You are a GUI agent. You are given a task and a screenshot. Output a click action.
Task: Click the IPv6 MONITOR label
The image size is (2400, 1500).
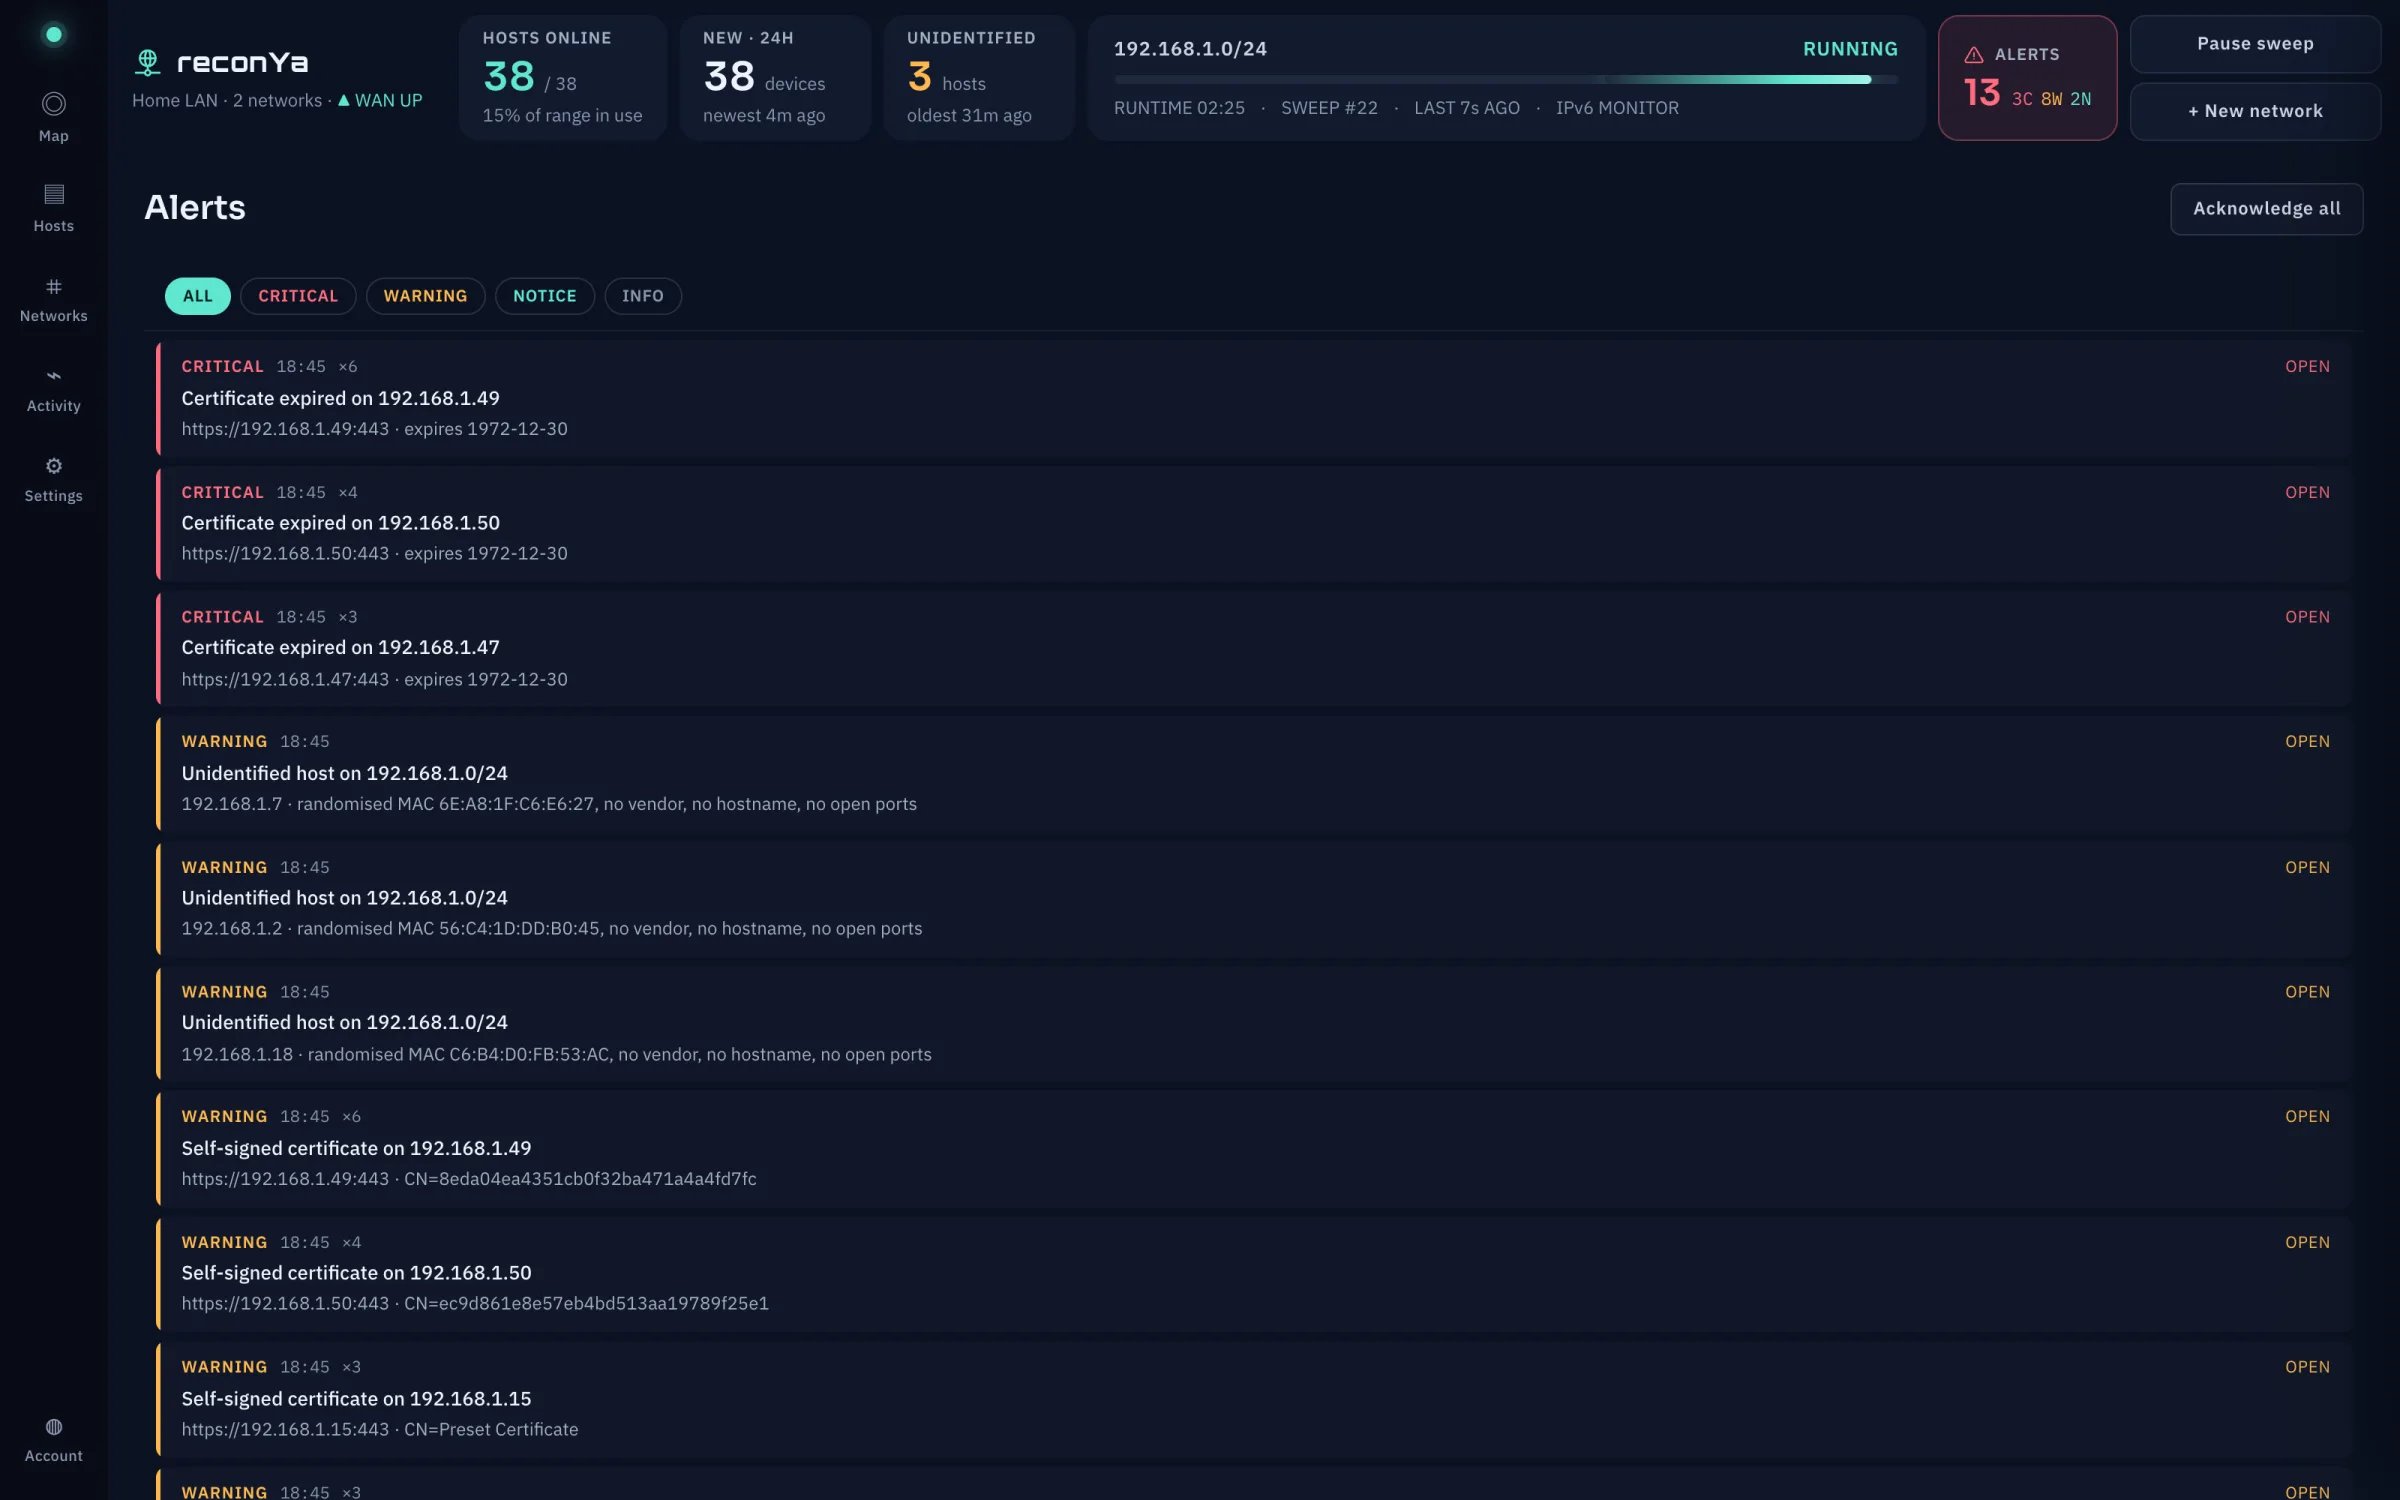point(1617,108)
